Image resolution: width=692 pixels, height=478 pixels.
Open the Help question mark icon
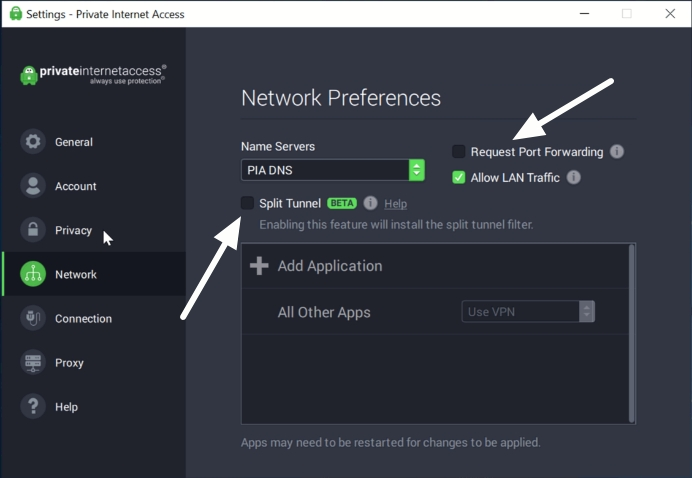coord(33,406)
